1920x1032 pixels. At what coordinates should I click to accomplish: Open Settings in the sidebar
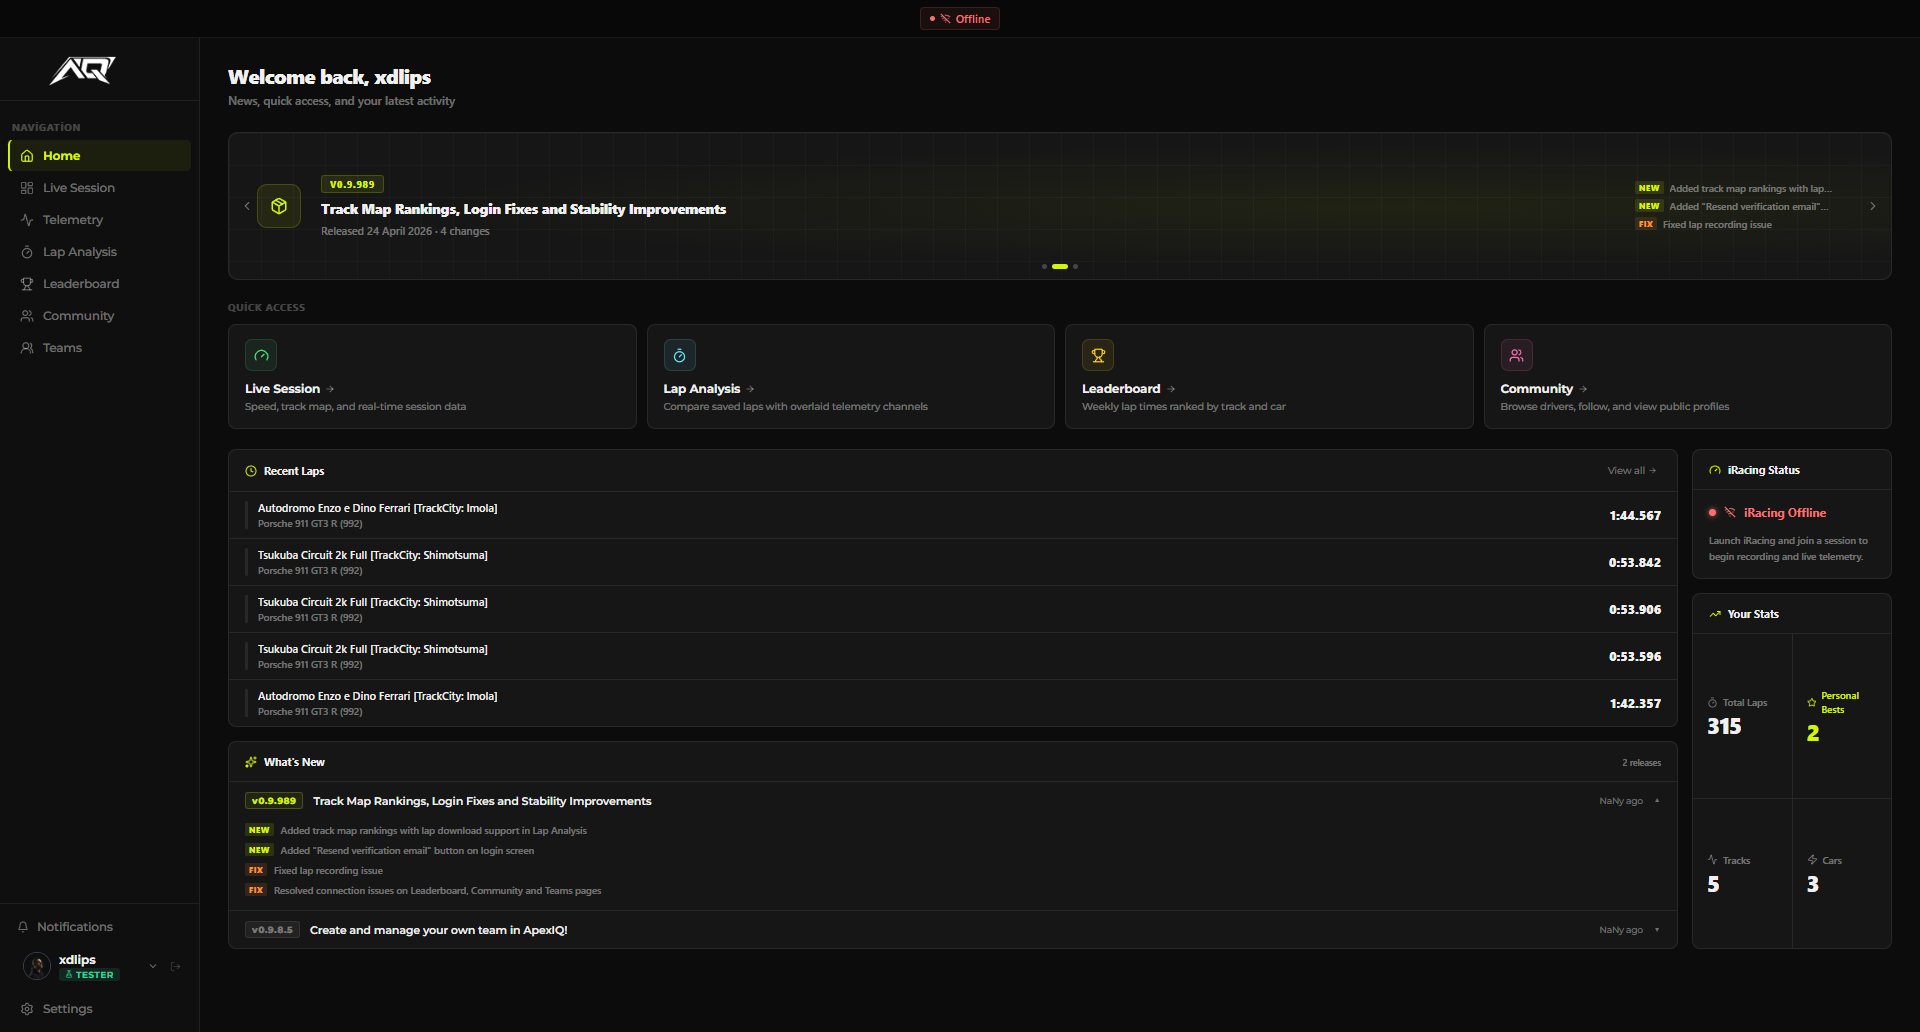(x=99, y=1009)
